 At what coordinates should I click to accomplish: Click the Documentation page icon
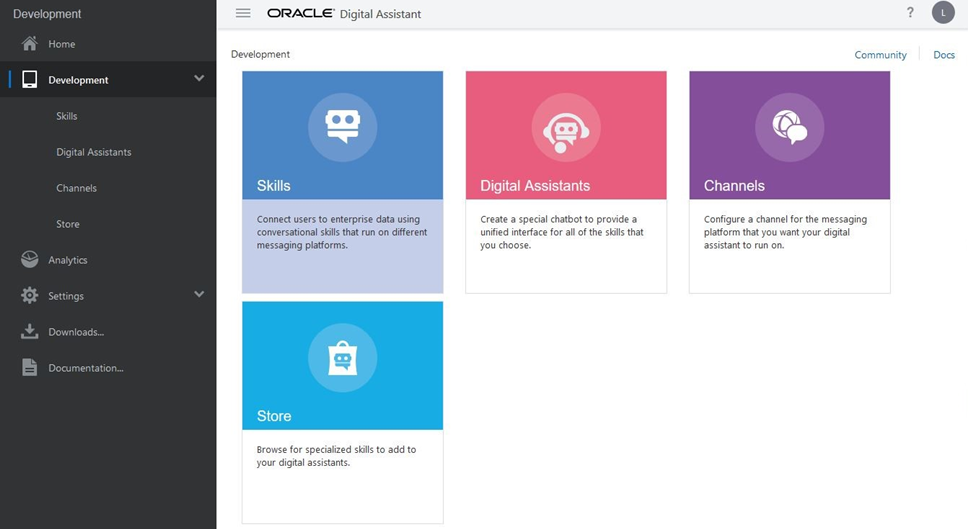[x=29, y=367]
